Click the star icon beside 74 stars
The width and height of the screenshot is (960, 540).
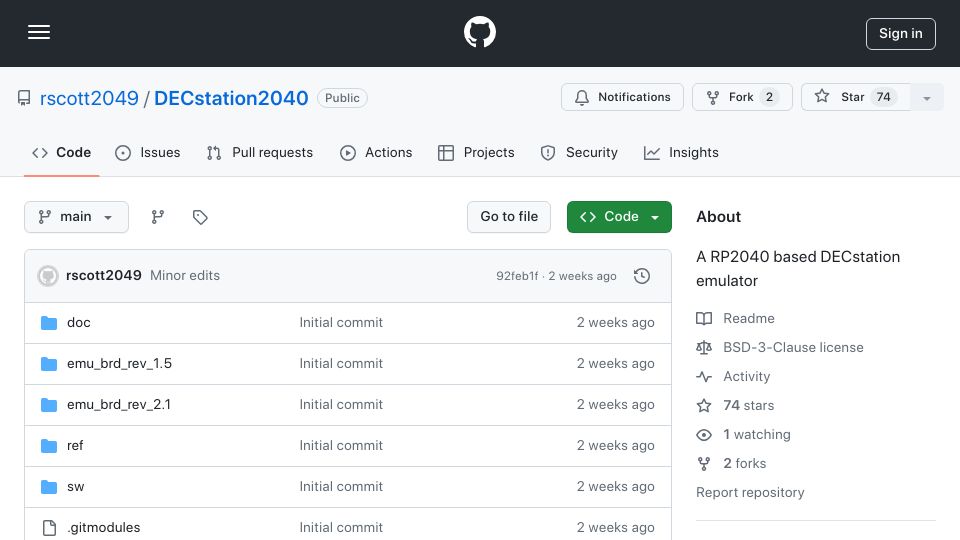704,405
